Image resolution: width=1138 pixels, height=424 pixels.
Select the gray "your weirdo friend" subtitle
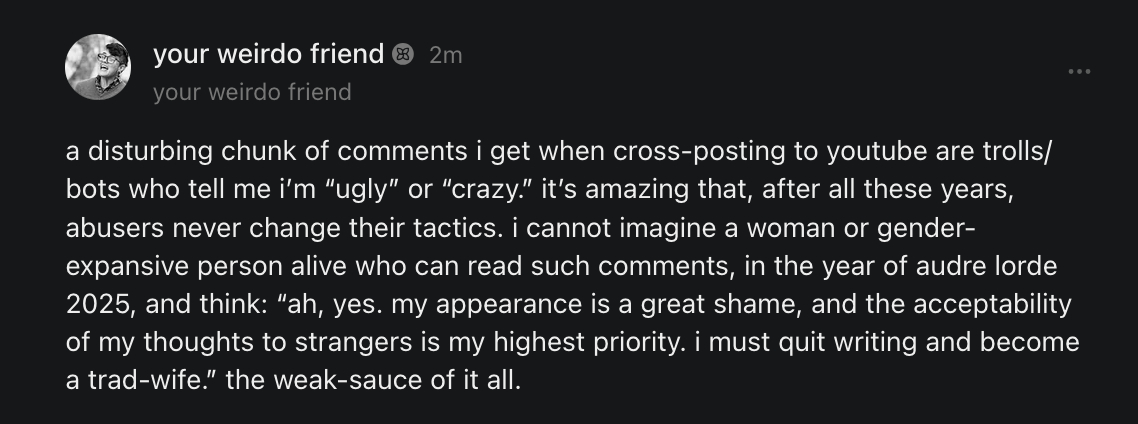[x=252, y=92]
